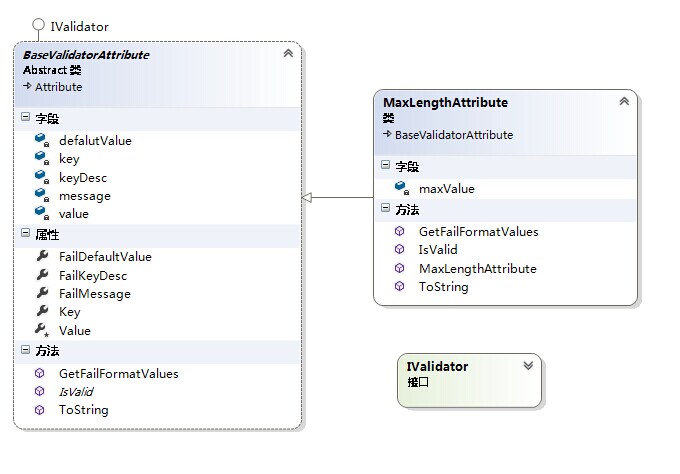Select the message field name
The image size is (680, 474).
pos(85,196)
